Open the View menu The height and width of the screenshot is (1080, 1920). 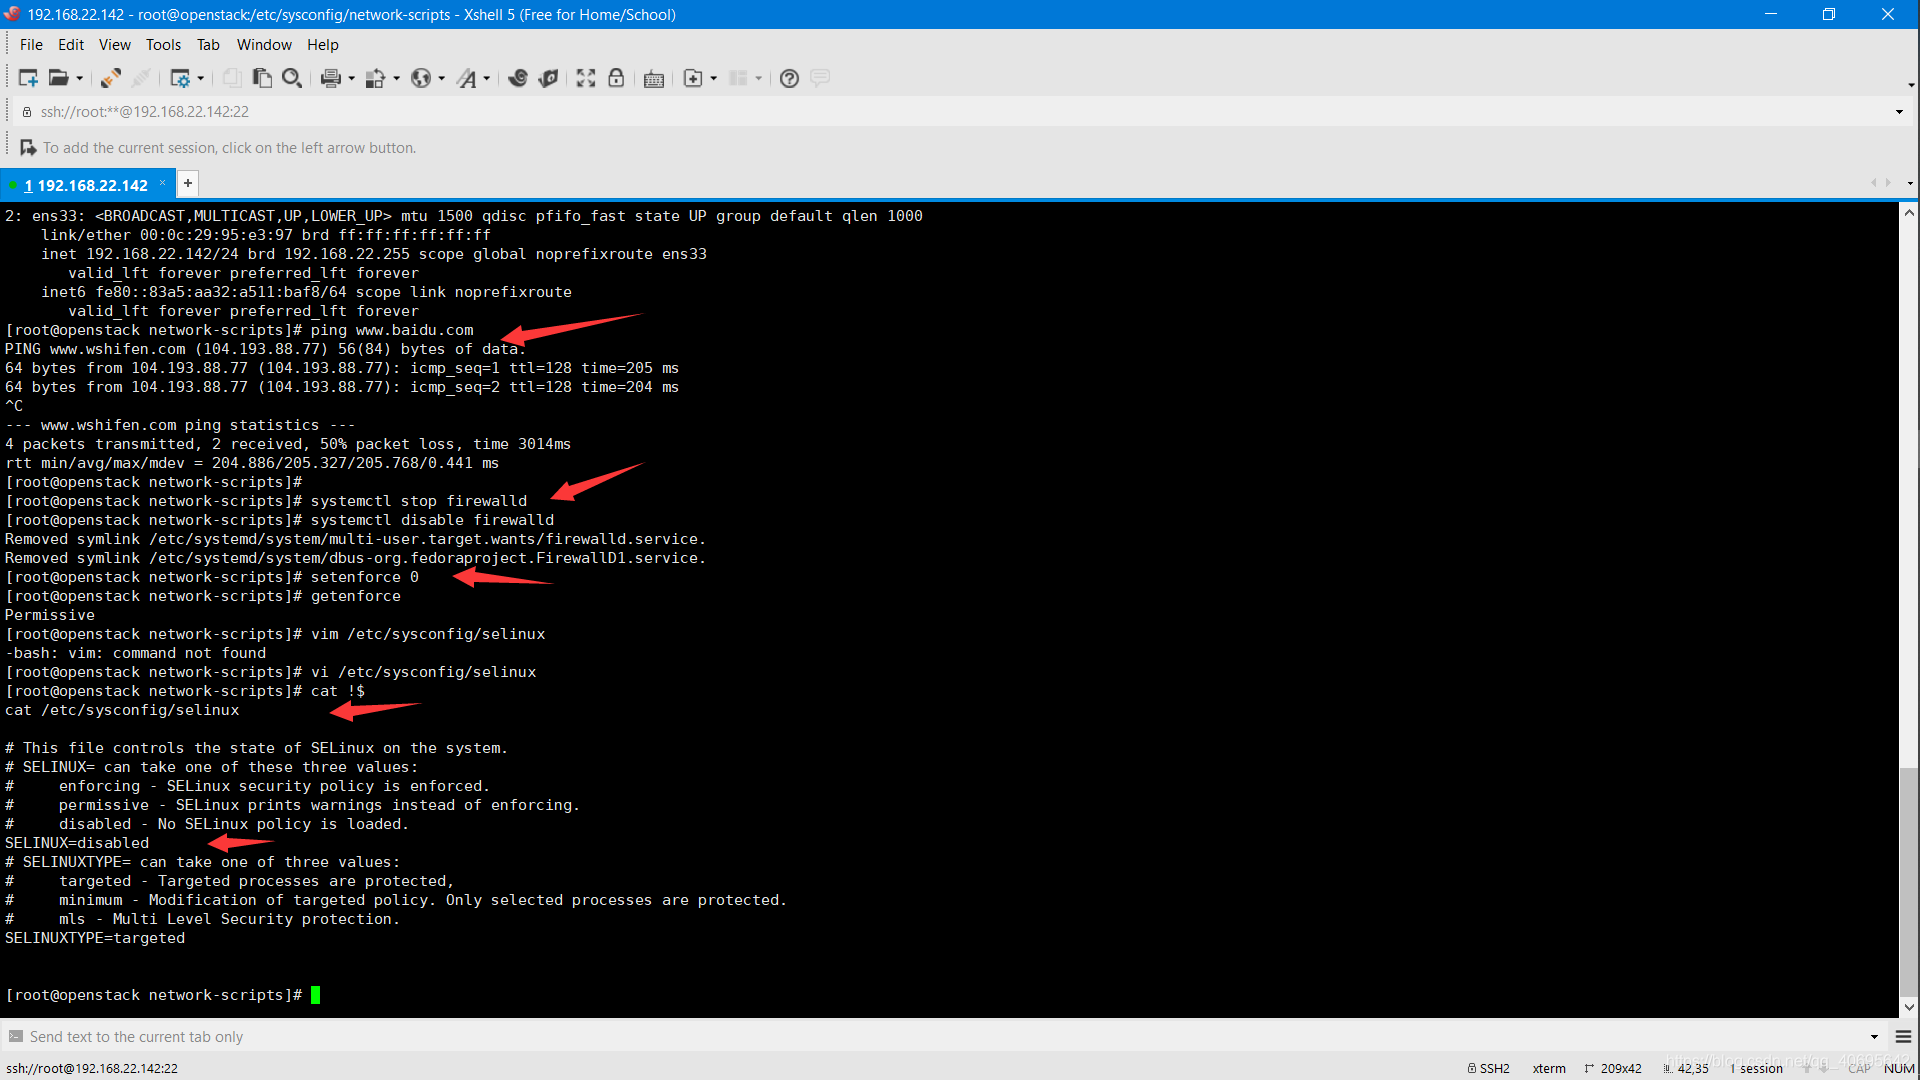pyautogui.click(x=114, y=45)
